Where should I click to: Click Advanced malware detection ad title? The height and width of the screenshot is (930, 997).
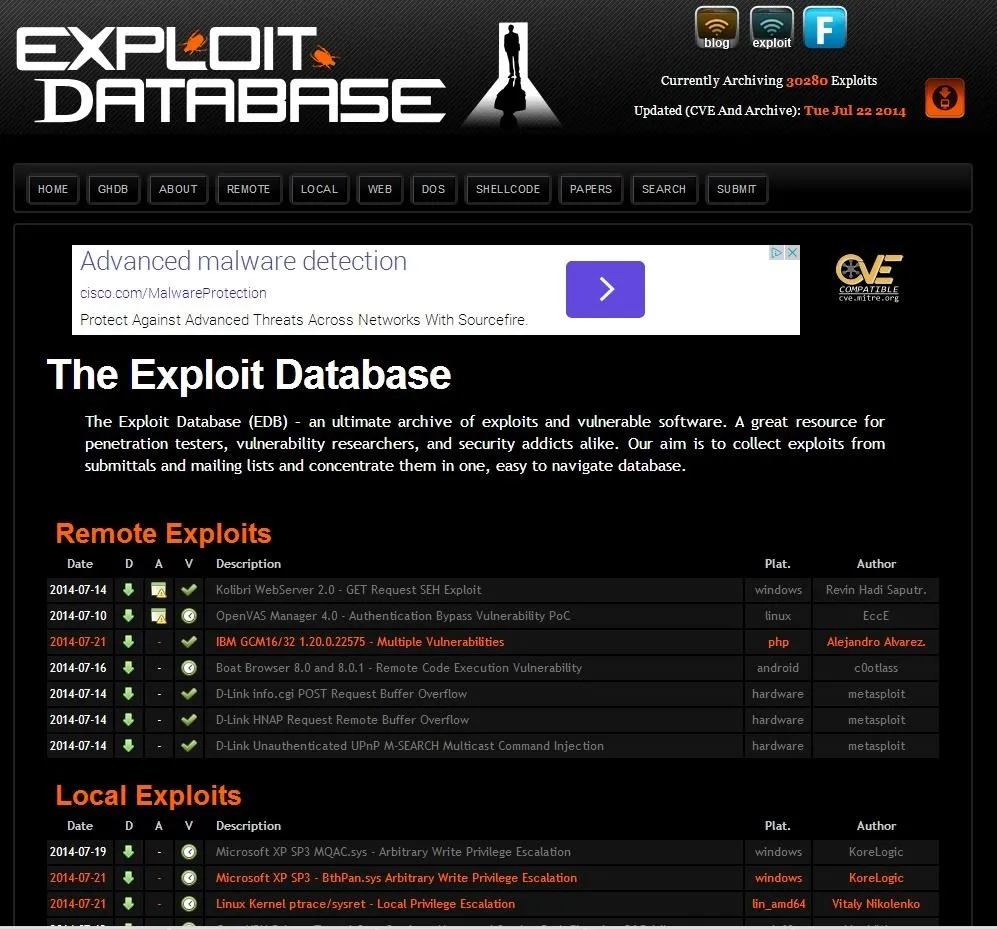pyautogui.click(x=244, y=261)
